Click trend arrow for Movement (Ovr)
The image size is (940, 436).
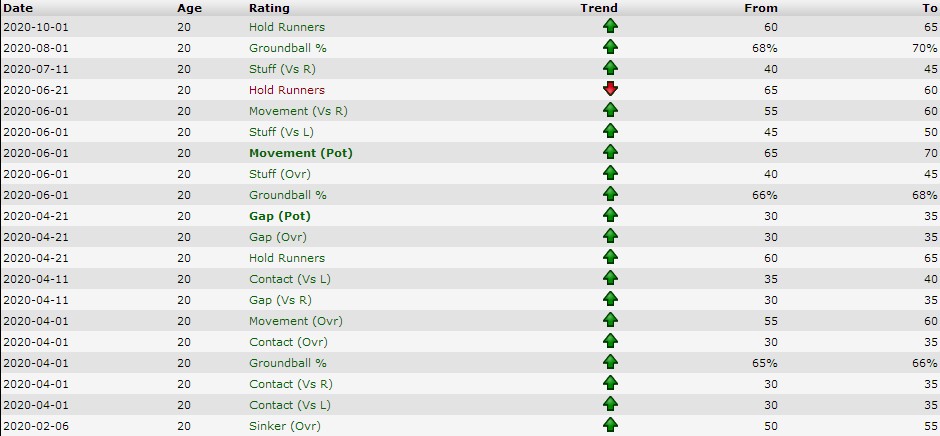point(610,321)
